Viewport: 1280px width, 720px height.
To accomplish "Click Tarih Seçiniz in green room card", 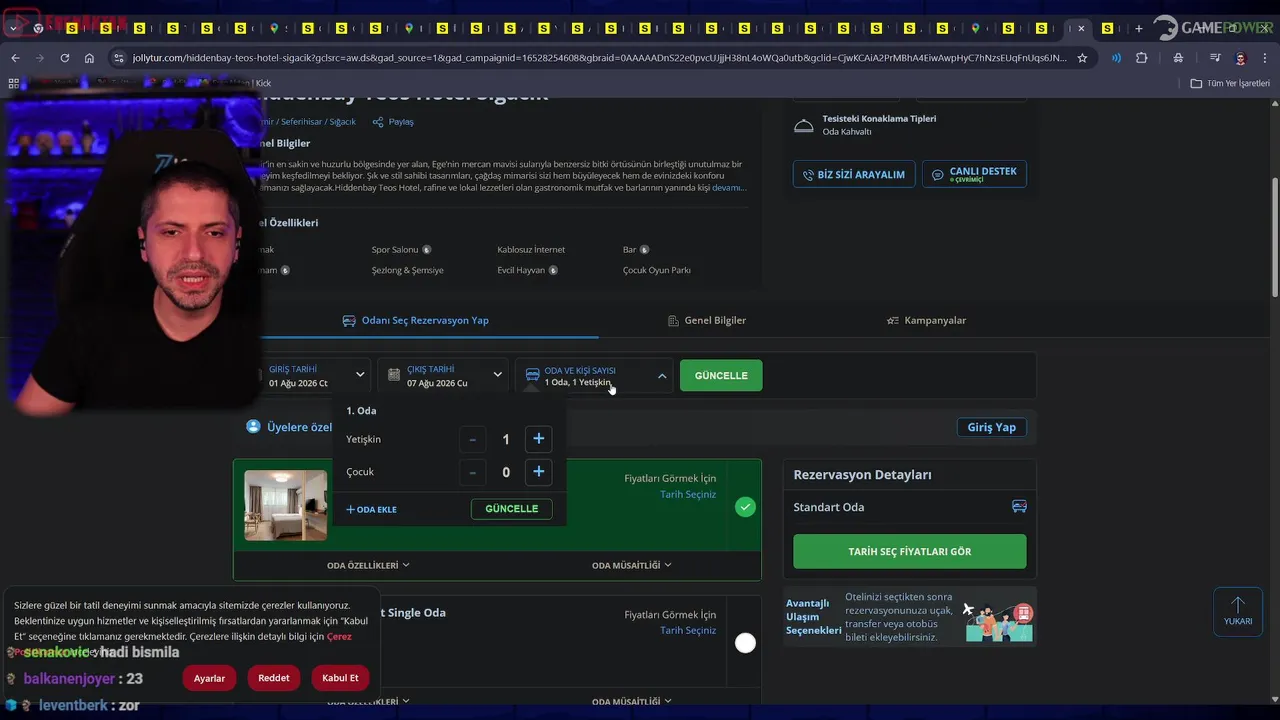I will click(x=688, y=495).
